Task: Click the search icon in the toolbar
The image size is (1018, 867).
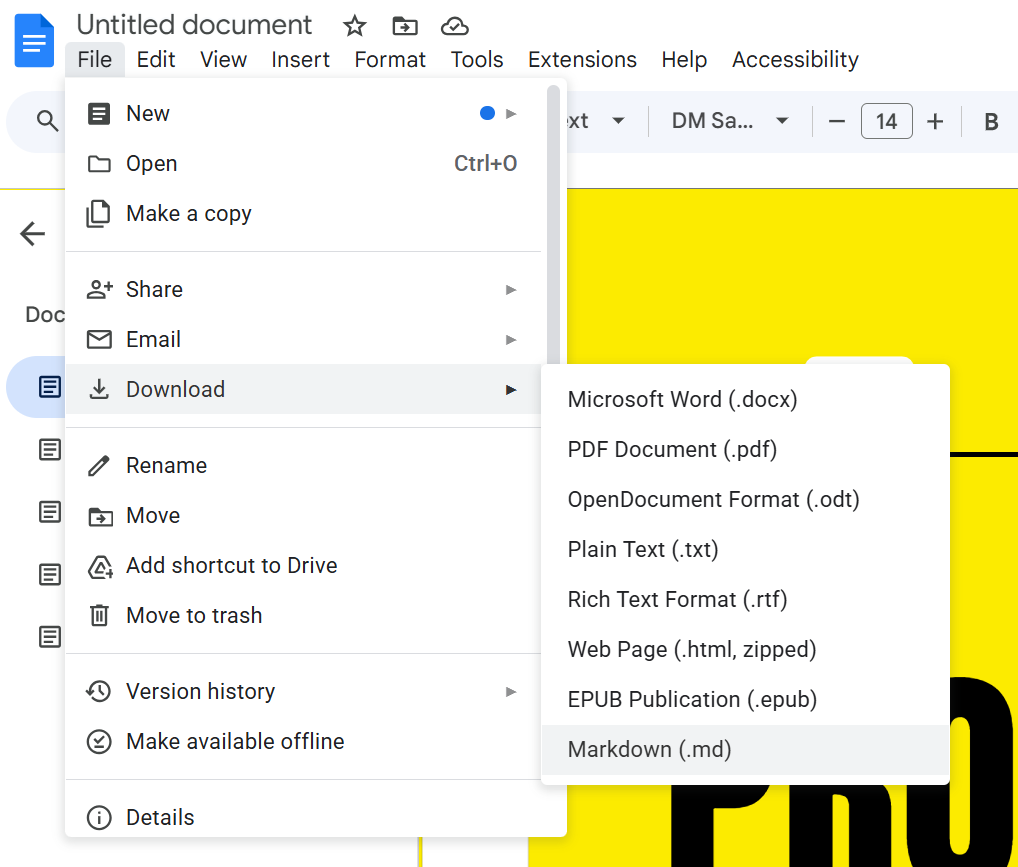Action: tap(47, 120)
